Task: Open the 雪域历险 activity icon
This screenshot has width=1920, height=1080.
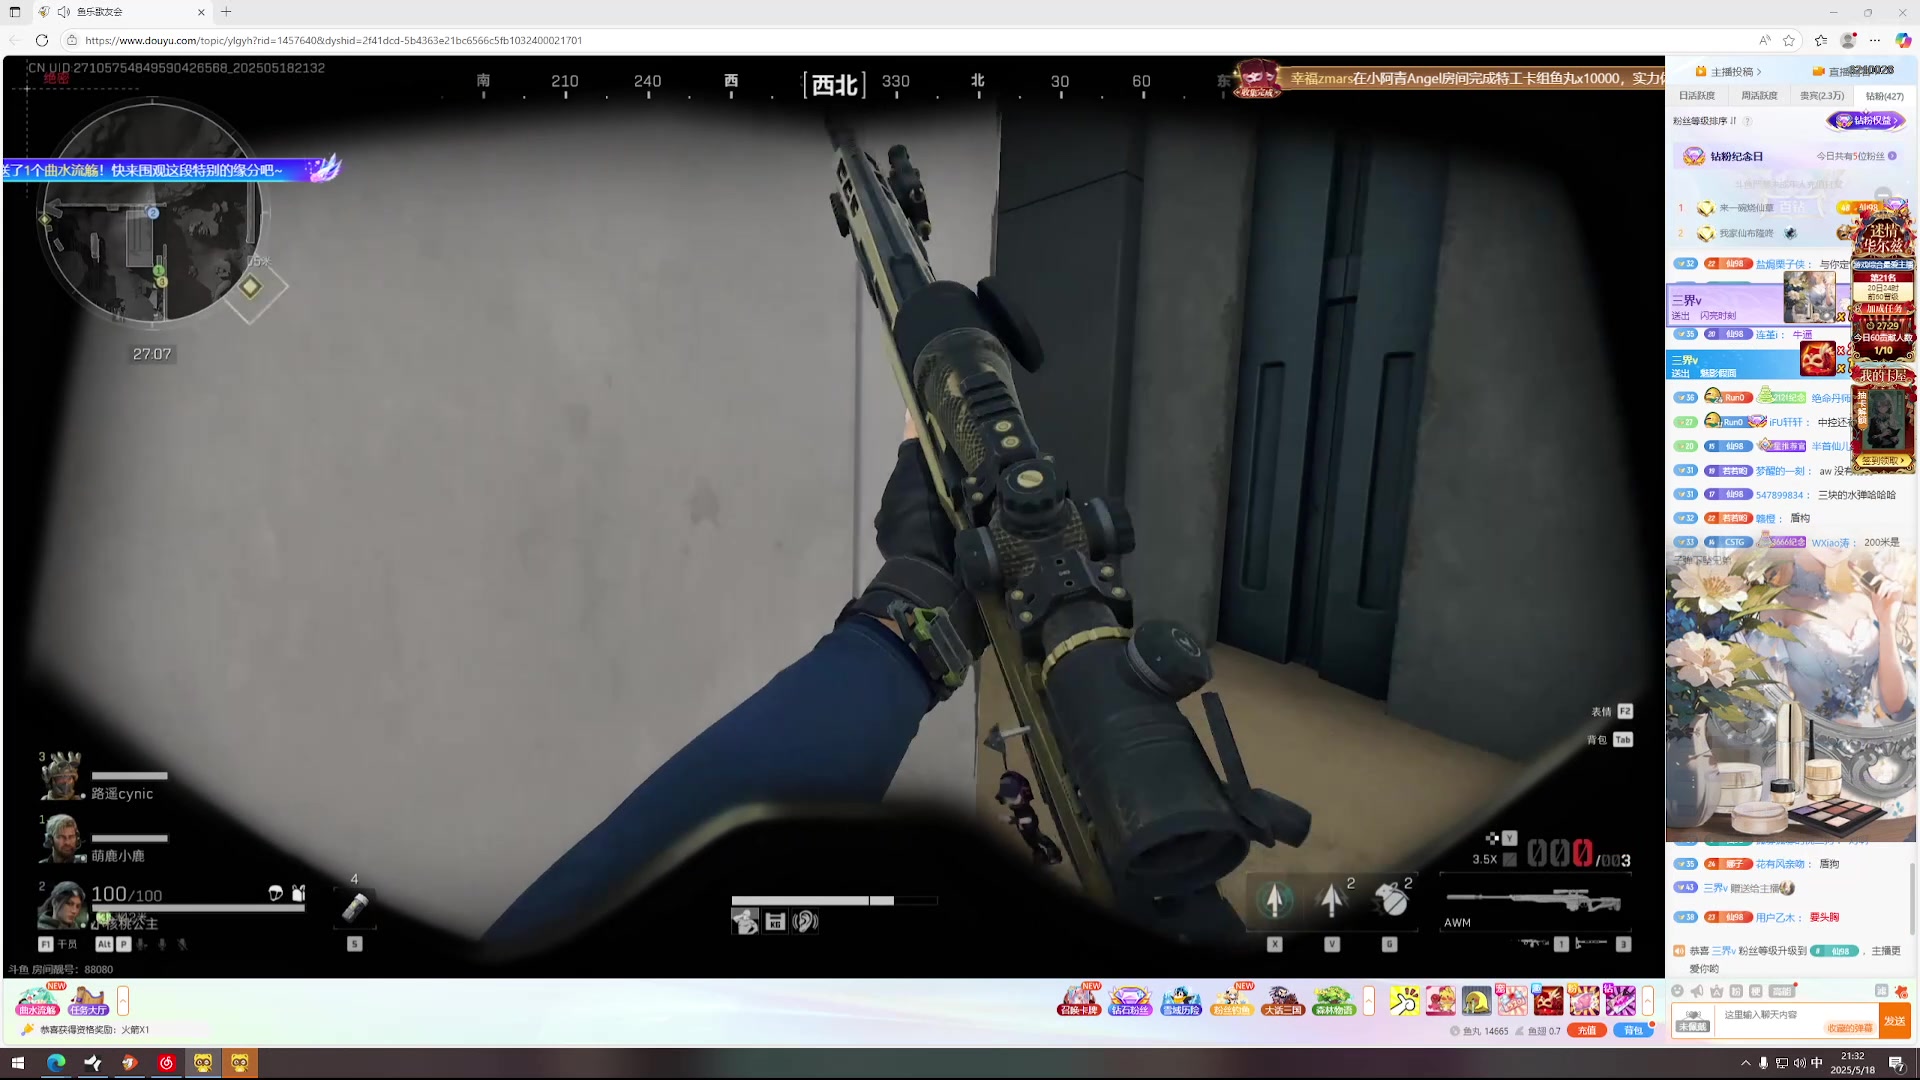Action: [1181, 1000]
